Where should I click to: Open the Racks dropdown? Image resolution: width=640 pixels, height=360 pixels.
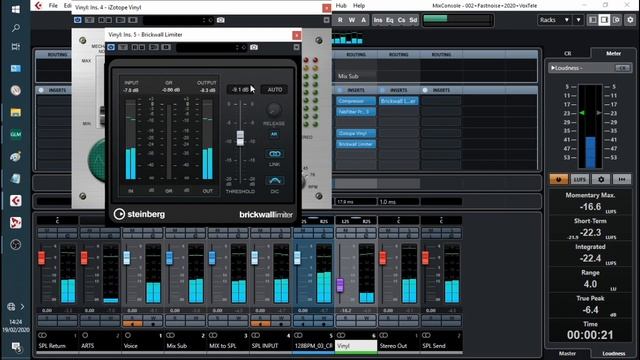pos(554,20)
